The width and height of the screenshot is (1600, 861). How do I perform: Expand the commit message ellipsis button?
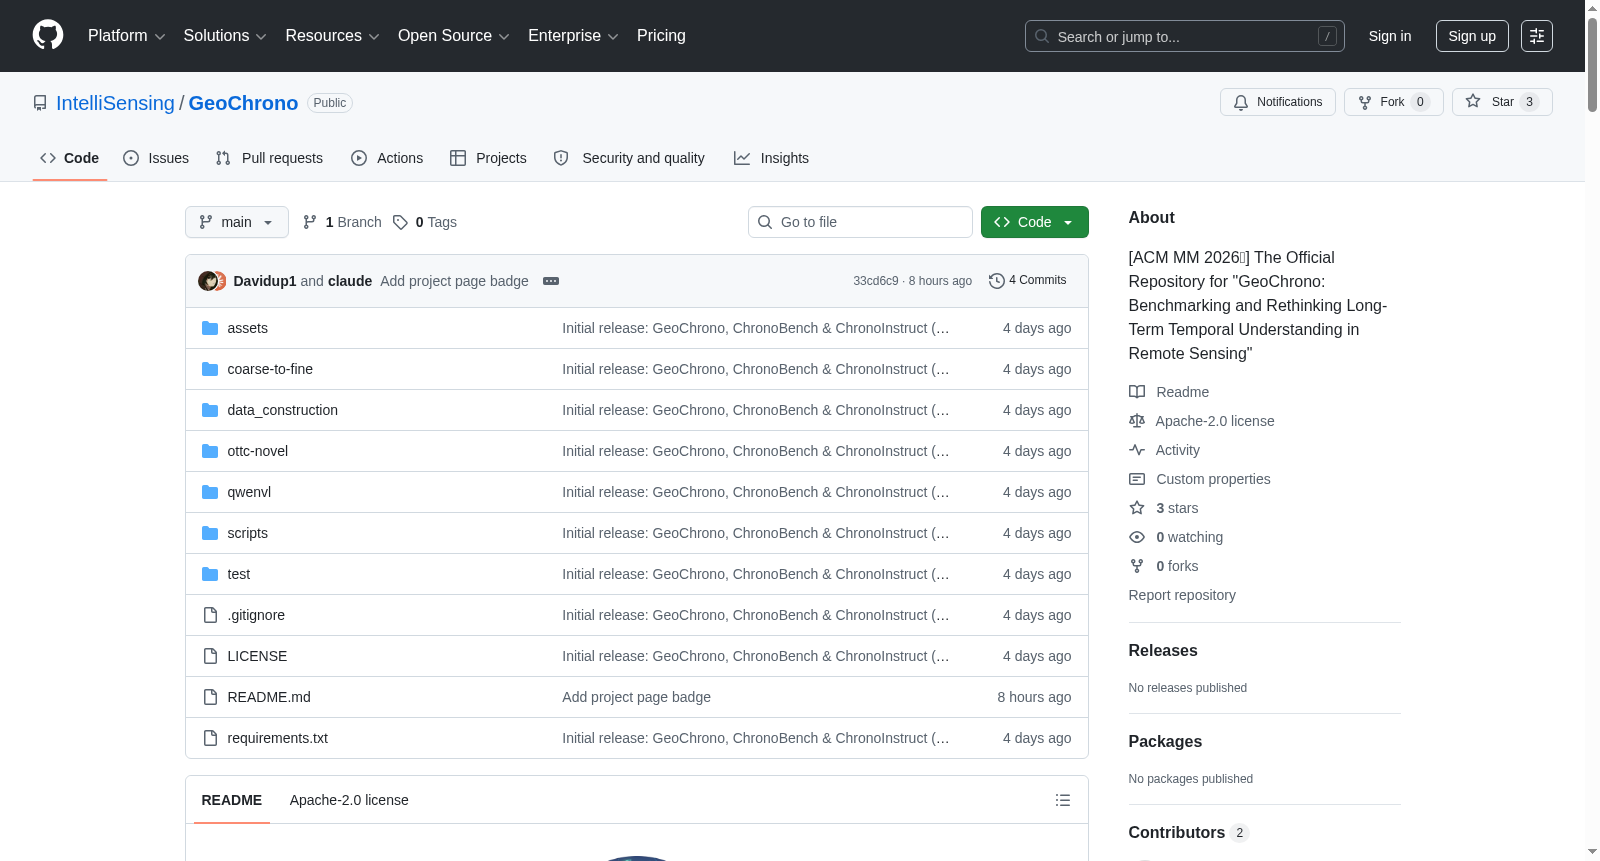click(x=551, y=281)
